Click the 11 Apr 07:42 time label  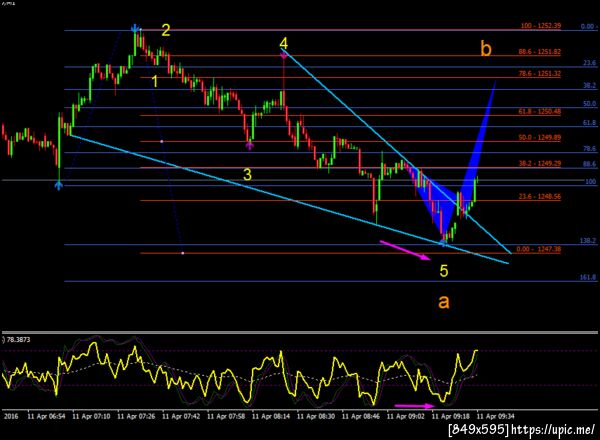click(181, 416)
